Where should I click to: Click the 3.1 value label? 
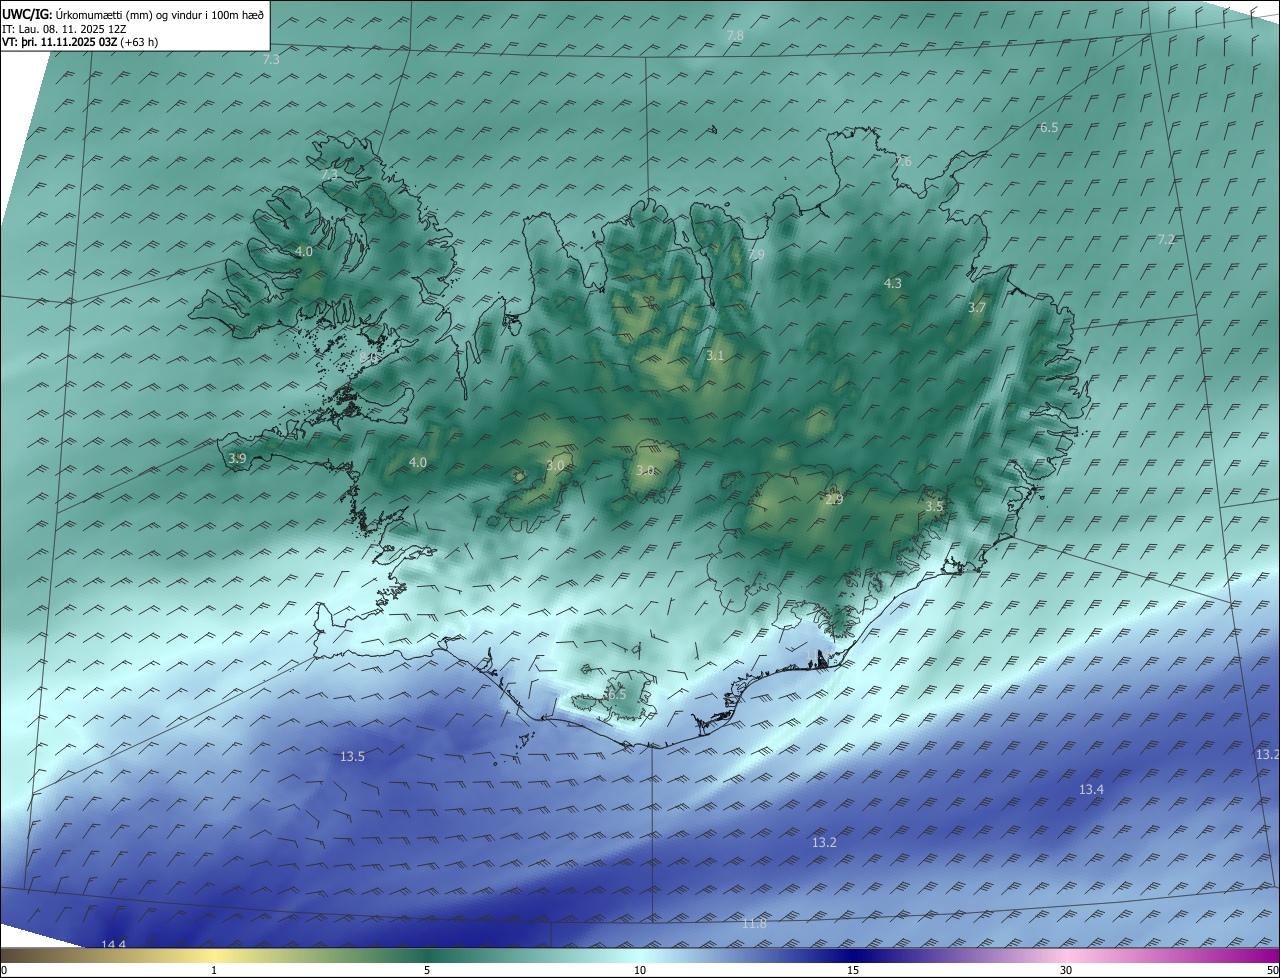click(715, 356)
